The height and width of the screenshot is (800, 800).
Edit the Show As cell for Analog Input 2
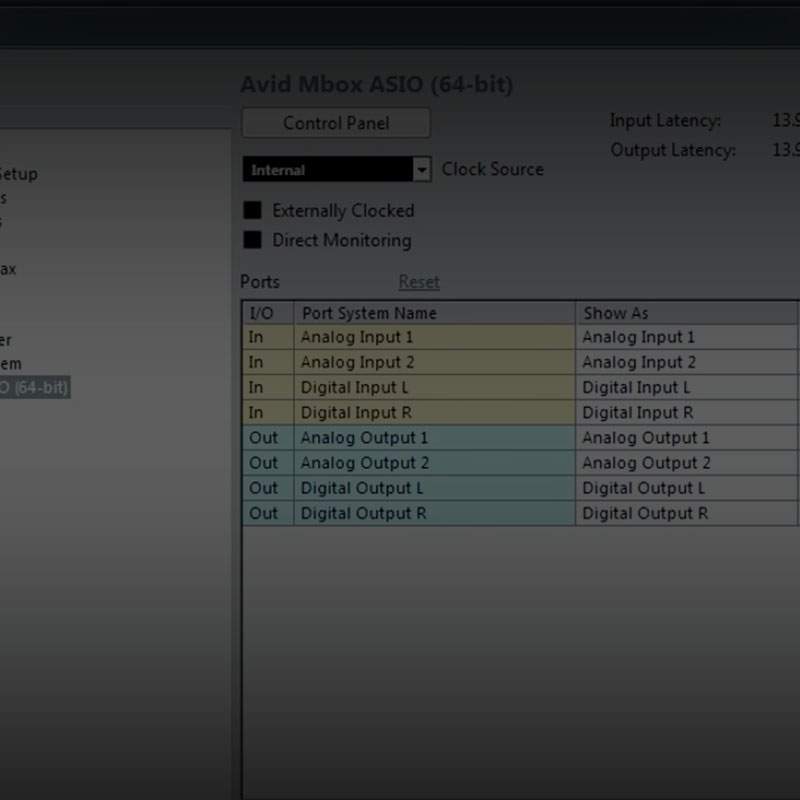pyautogui.click(x=687, y=362)
